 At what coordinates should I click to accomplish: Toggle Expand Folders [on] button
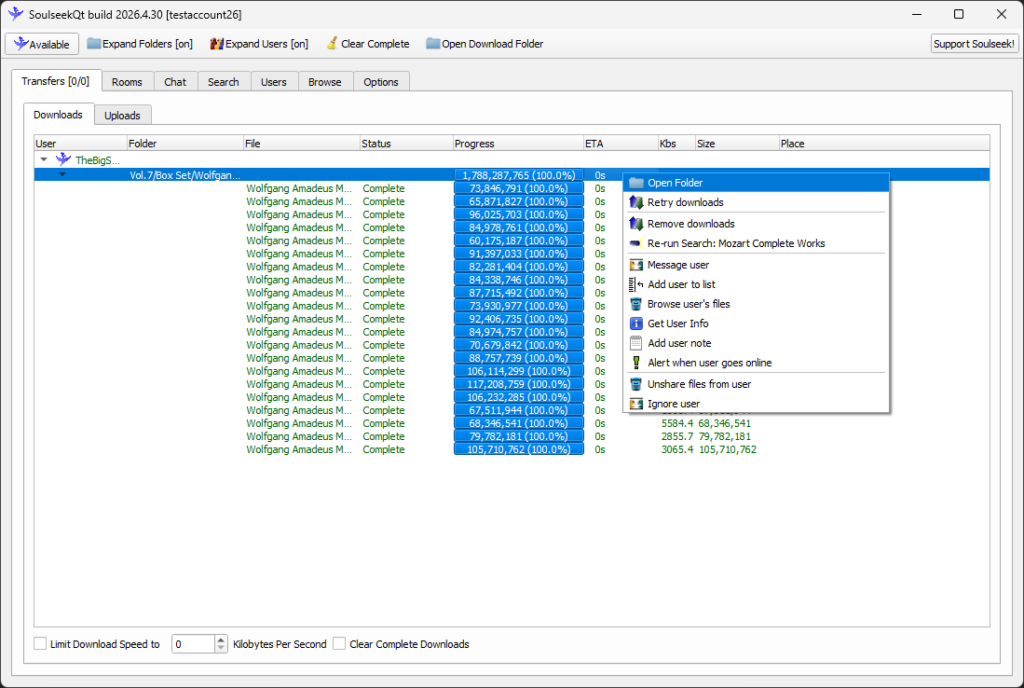click(x=140, y=44)
